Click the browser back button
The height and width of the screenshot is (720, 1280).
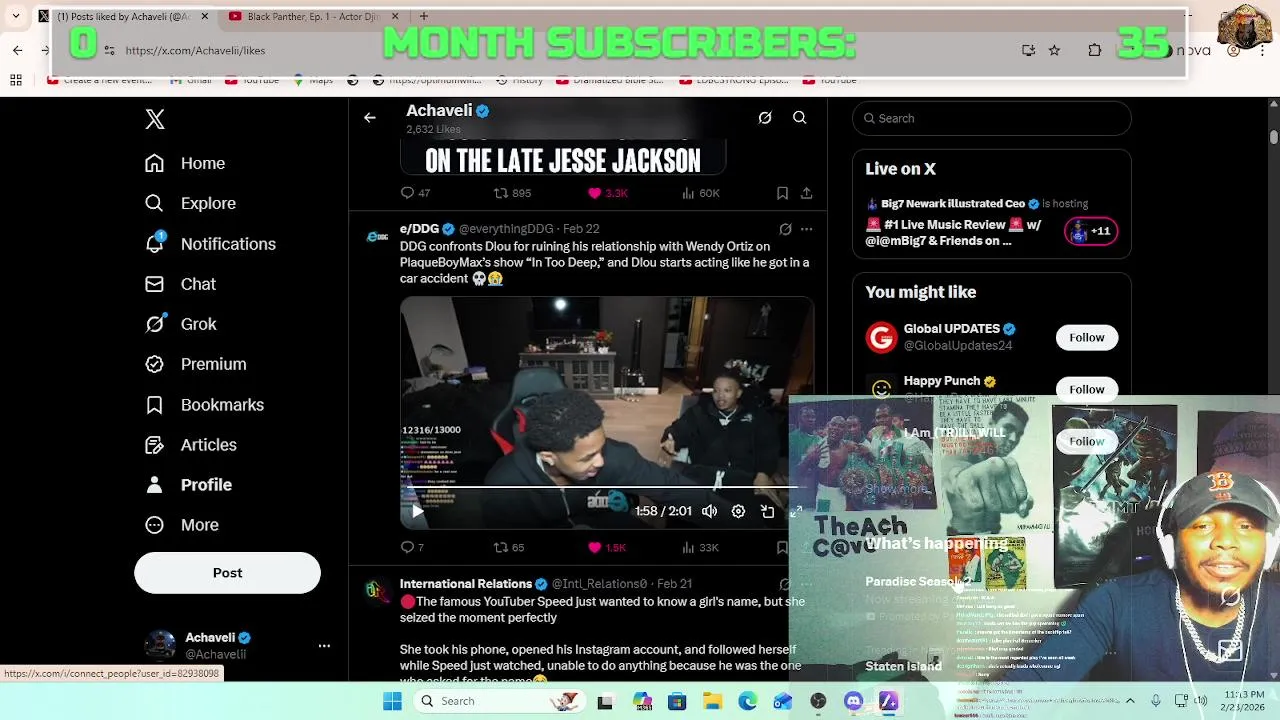(x=17, y=50)
